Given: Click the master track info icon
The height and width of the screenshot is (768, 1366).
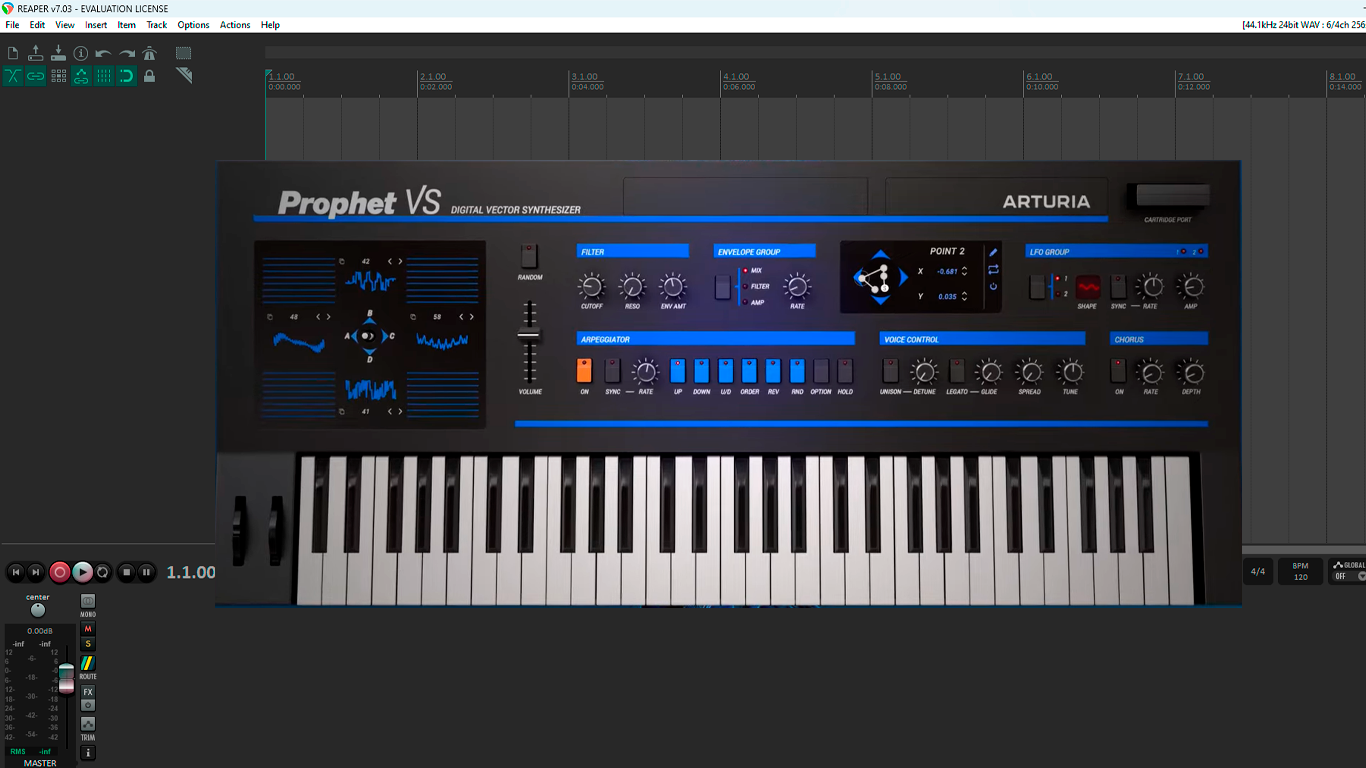Looking at the screenshot, I should point(88,752).
